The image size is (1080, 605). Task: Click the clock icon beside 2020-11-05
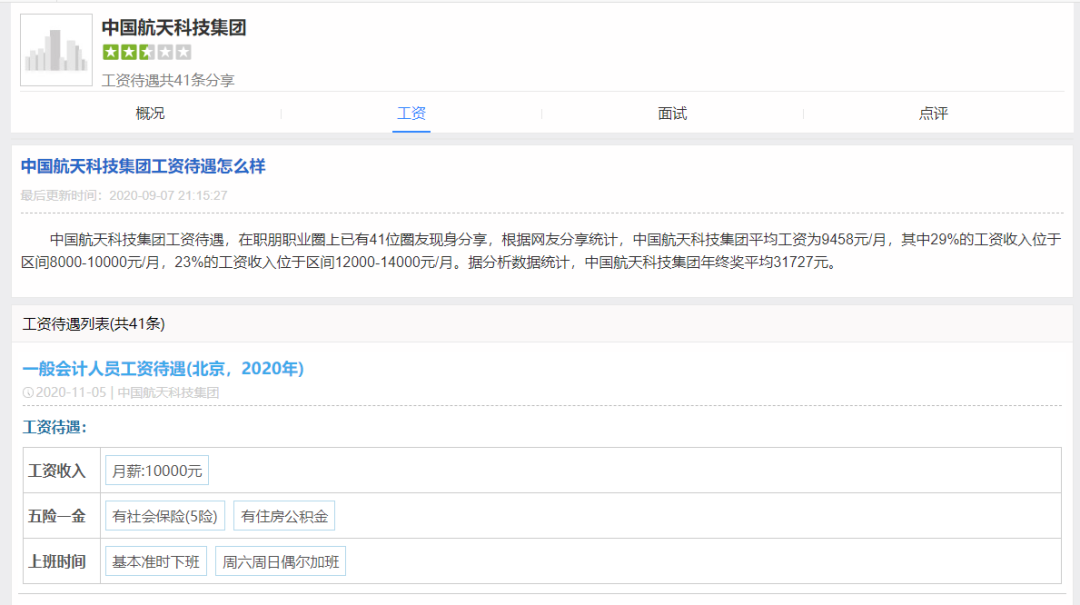tap(28, 393)
